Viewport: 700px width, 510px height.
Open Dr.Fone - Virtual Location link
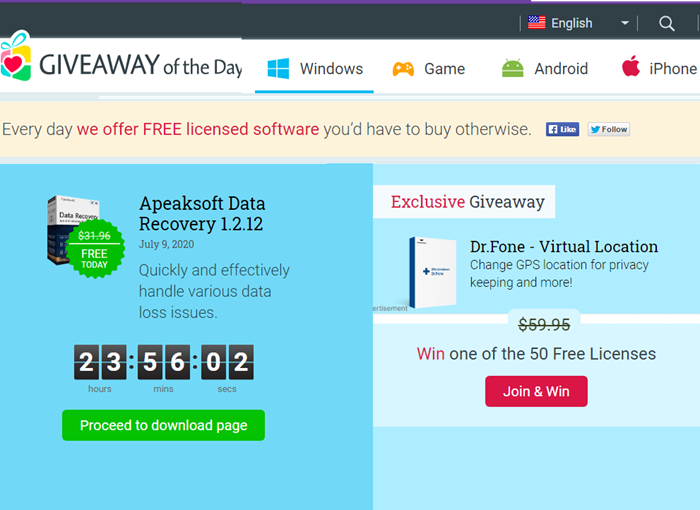(x=564, y=247)
